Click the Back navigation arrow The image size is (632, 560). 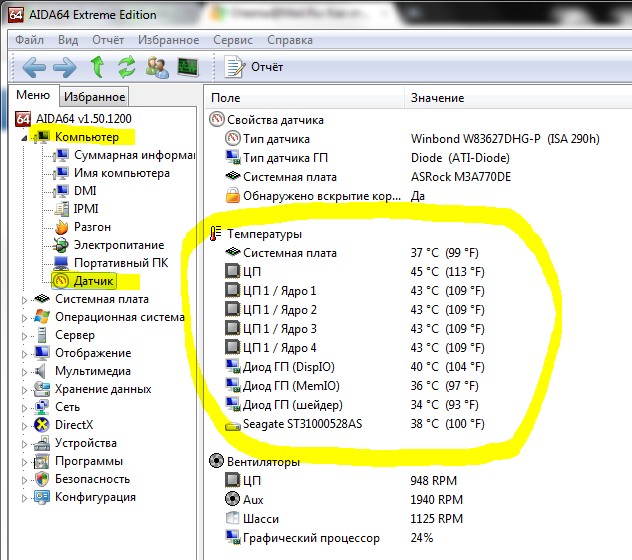coord(34,68)
